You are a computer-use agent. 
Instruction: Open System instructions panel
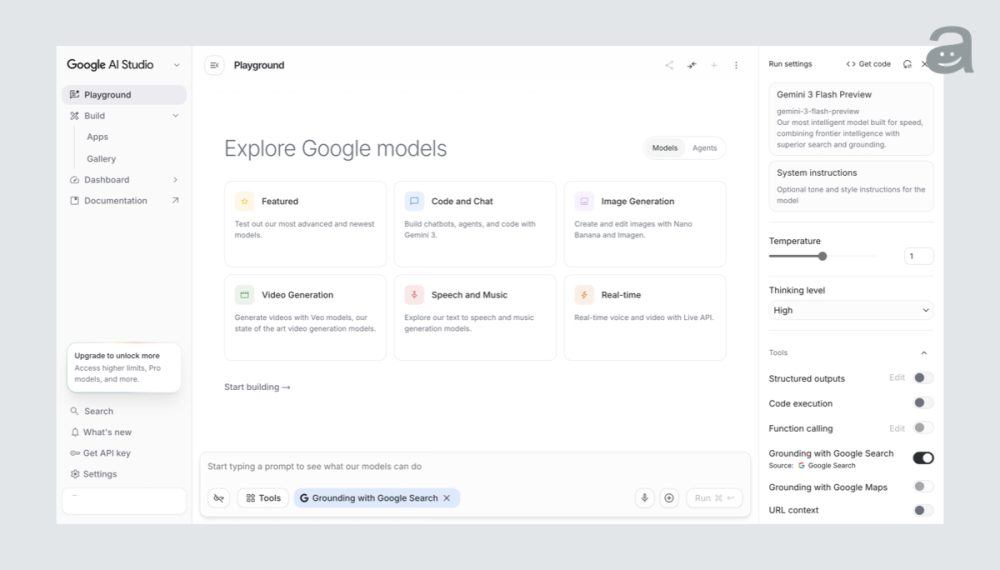tap(851, 186)
